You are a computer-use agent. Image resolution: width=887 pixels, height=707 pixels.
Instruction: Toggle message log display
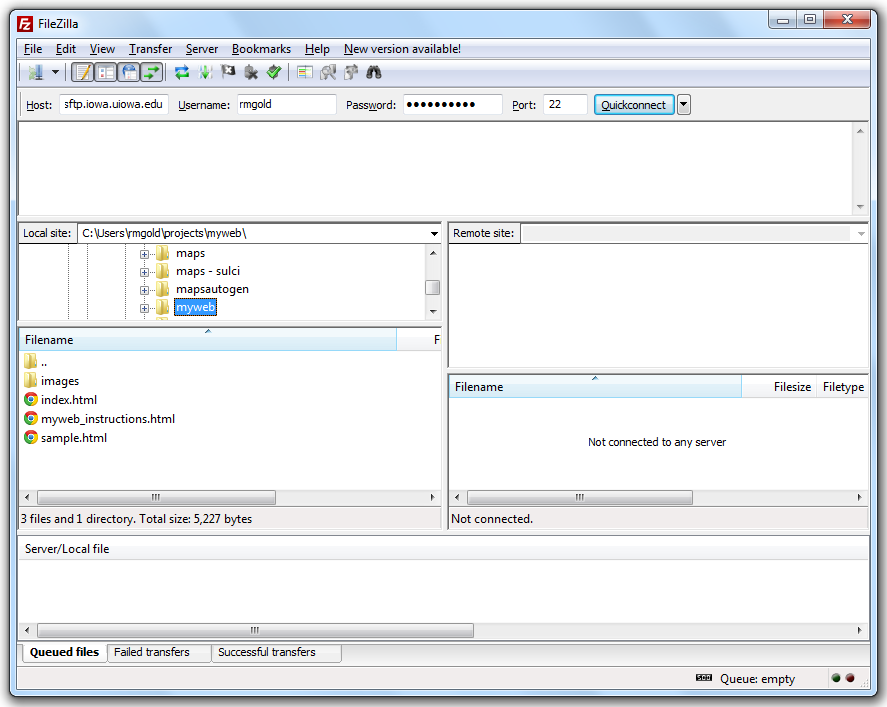tap(83, 72)
